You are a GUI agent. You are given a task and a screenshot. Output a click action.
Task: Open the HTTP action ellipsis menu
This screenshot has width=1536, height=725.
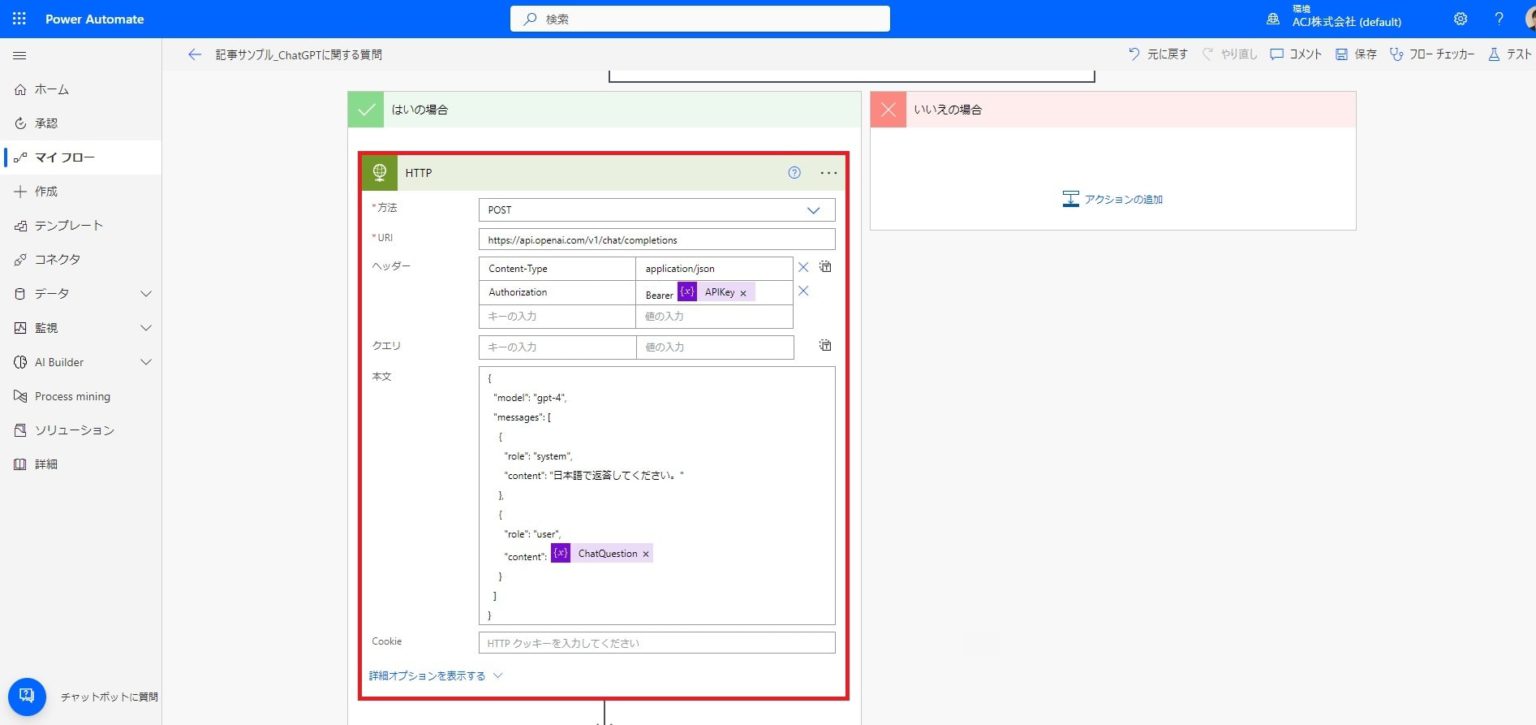[x=828, y=173]
